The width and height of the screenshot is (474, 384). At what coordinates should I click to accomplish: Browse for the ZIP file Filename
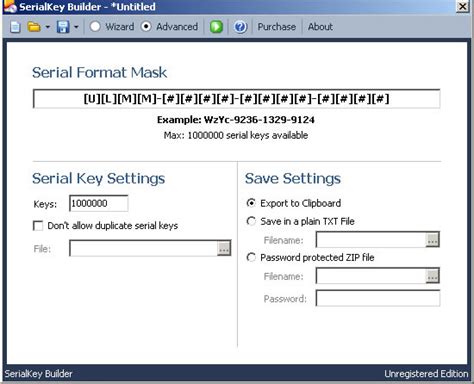point(432,276)
